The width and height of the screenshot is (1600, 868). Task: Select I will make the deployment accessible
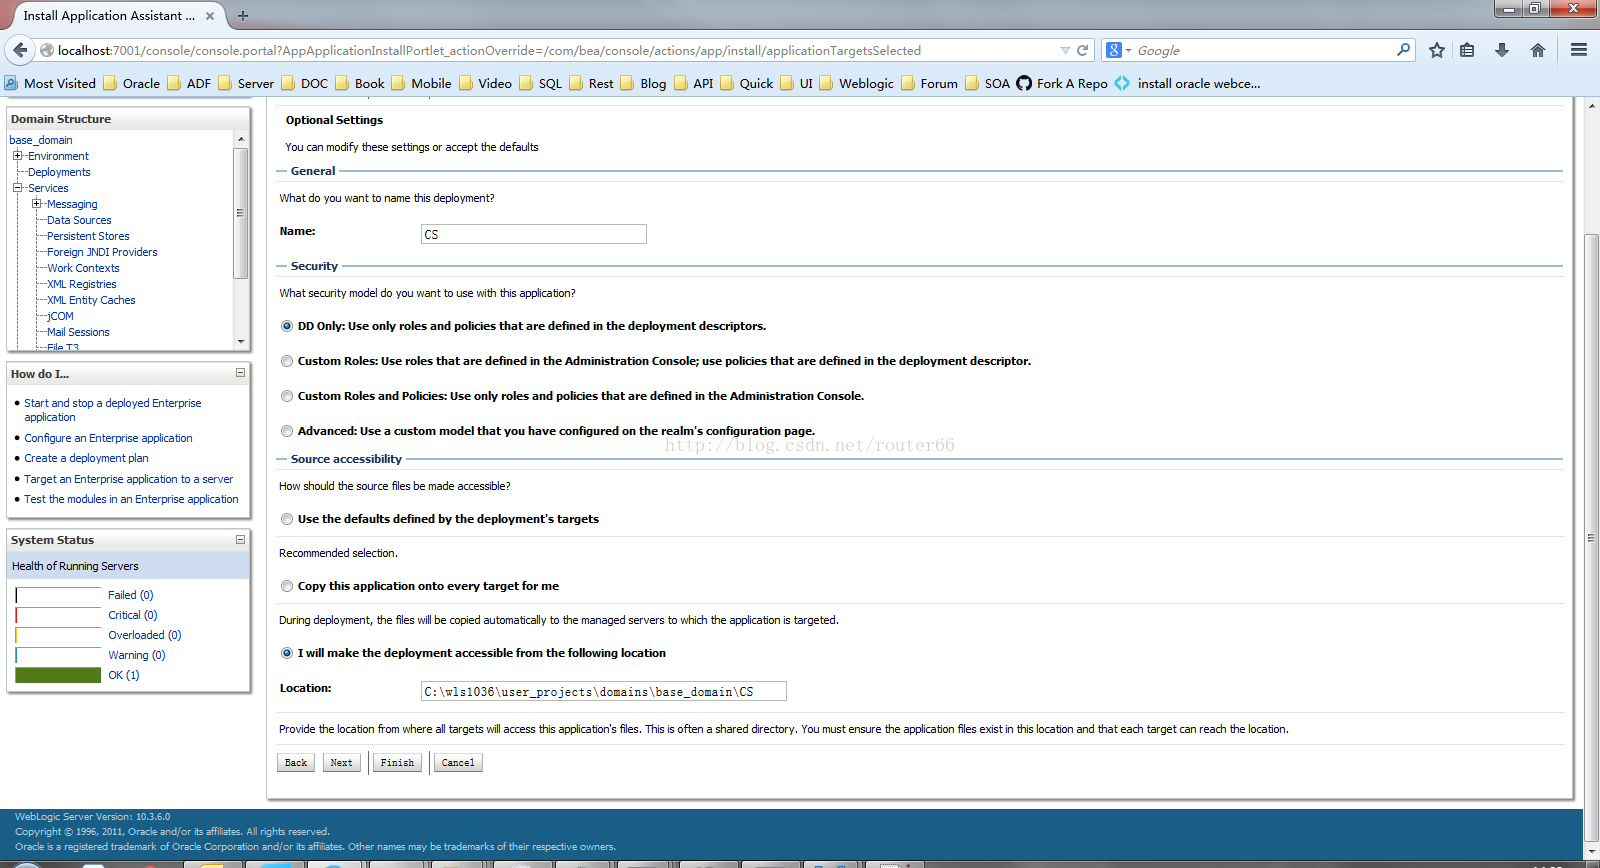coord(287,653)
